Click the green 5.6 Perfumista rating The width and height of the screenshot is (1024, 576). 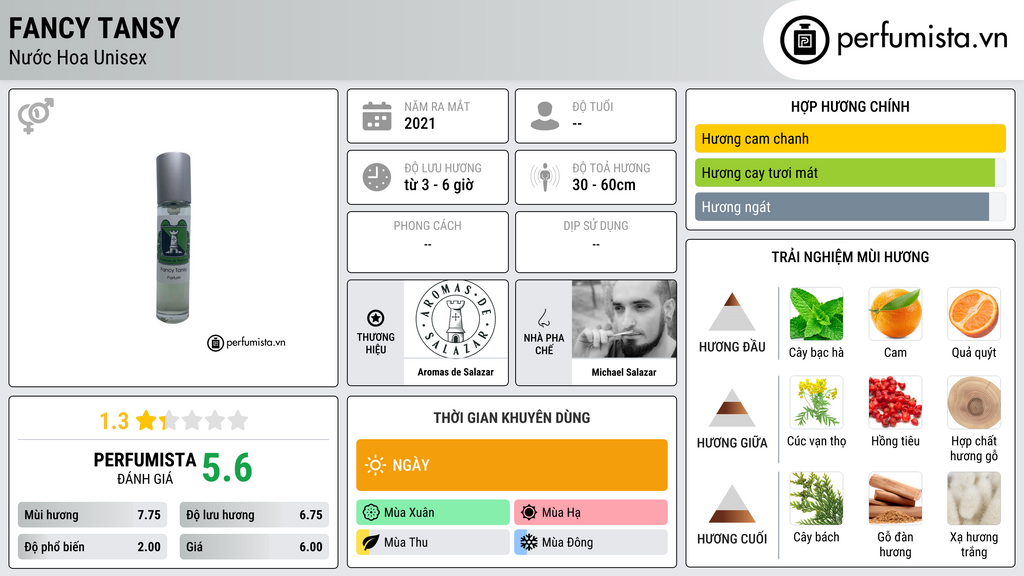227,468
